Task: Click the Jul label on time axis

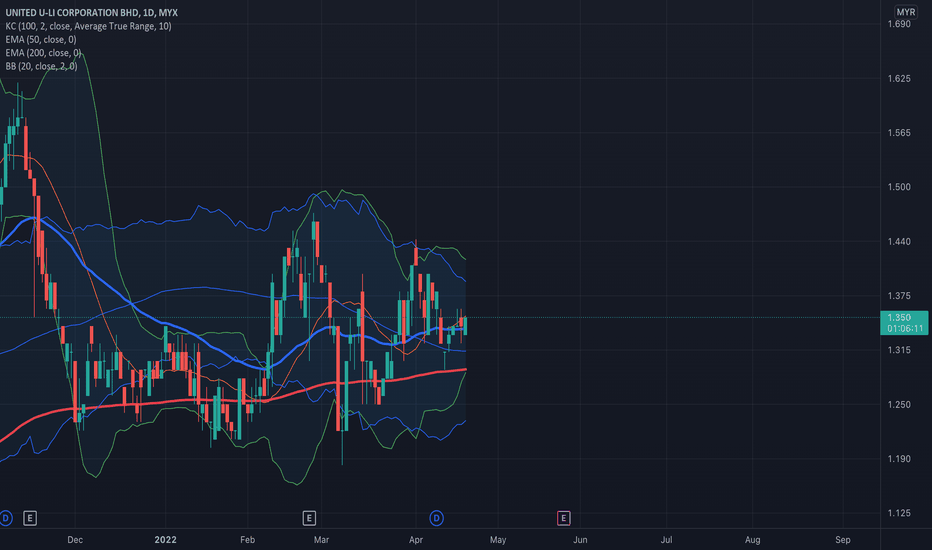Action: (x=666, y=540)
